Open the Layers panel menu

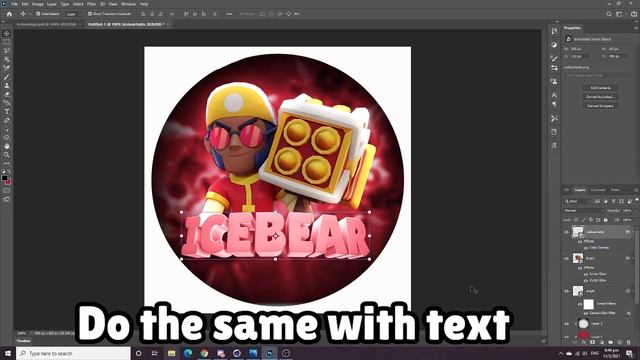pos(636,190)
